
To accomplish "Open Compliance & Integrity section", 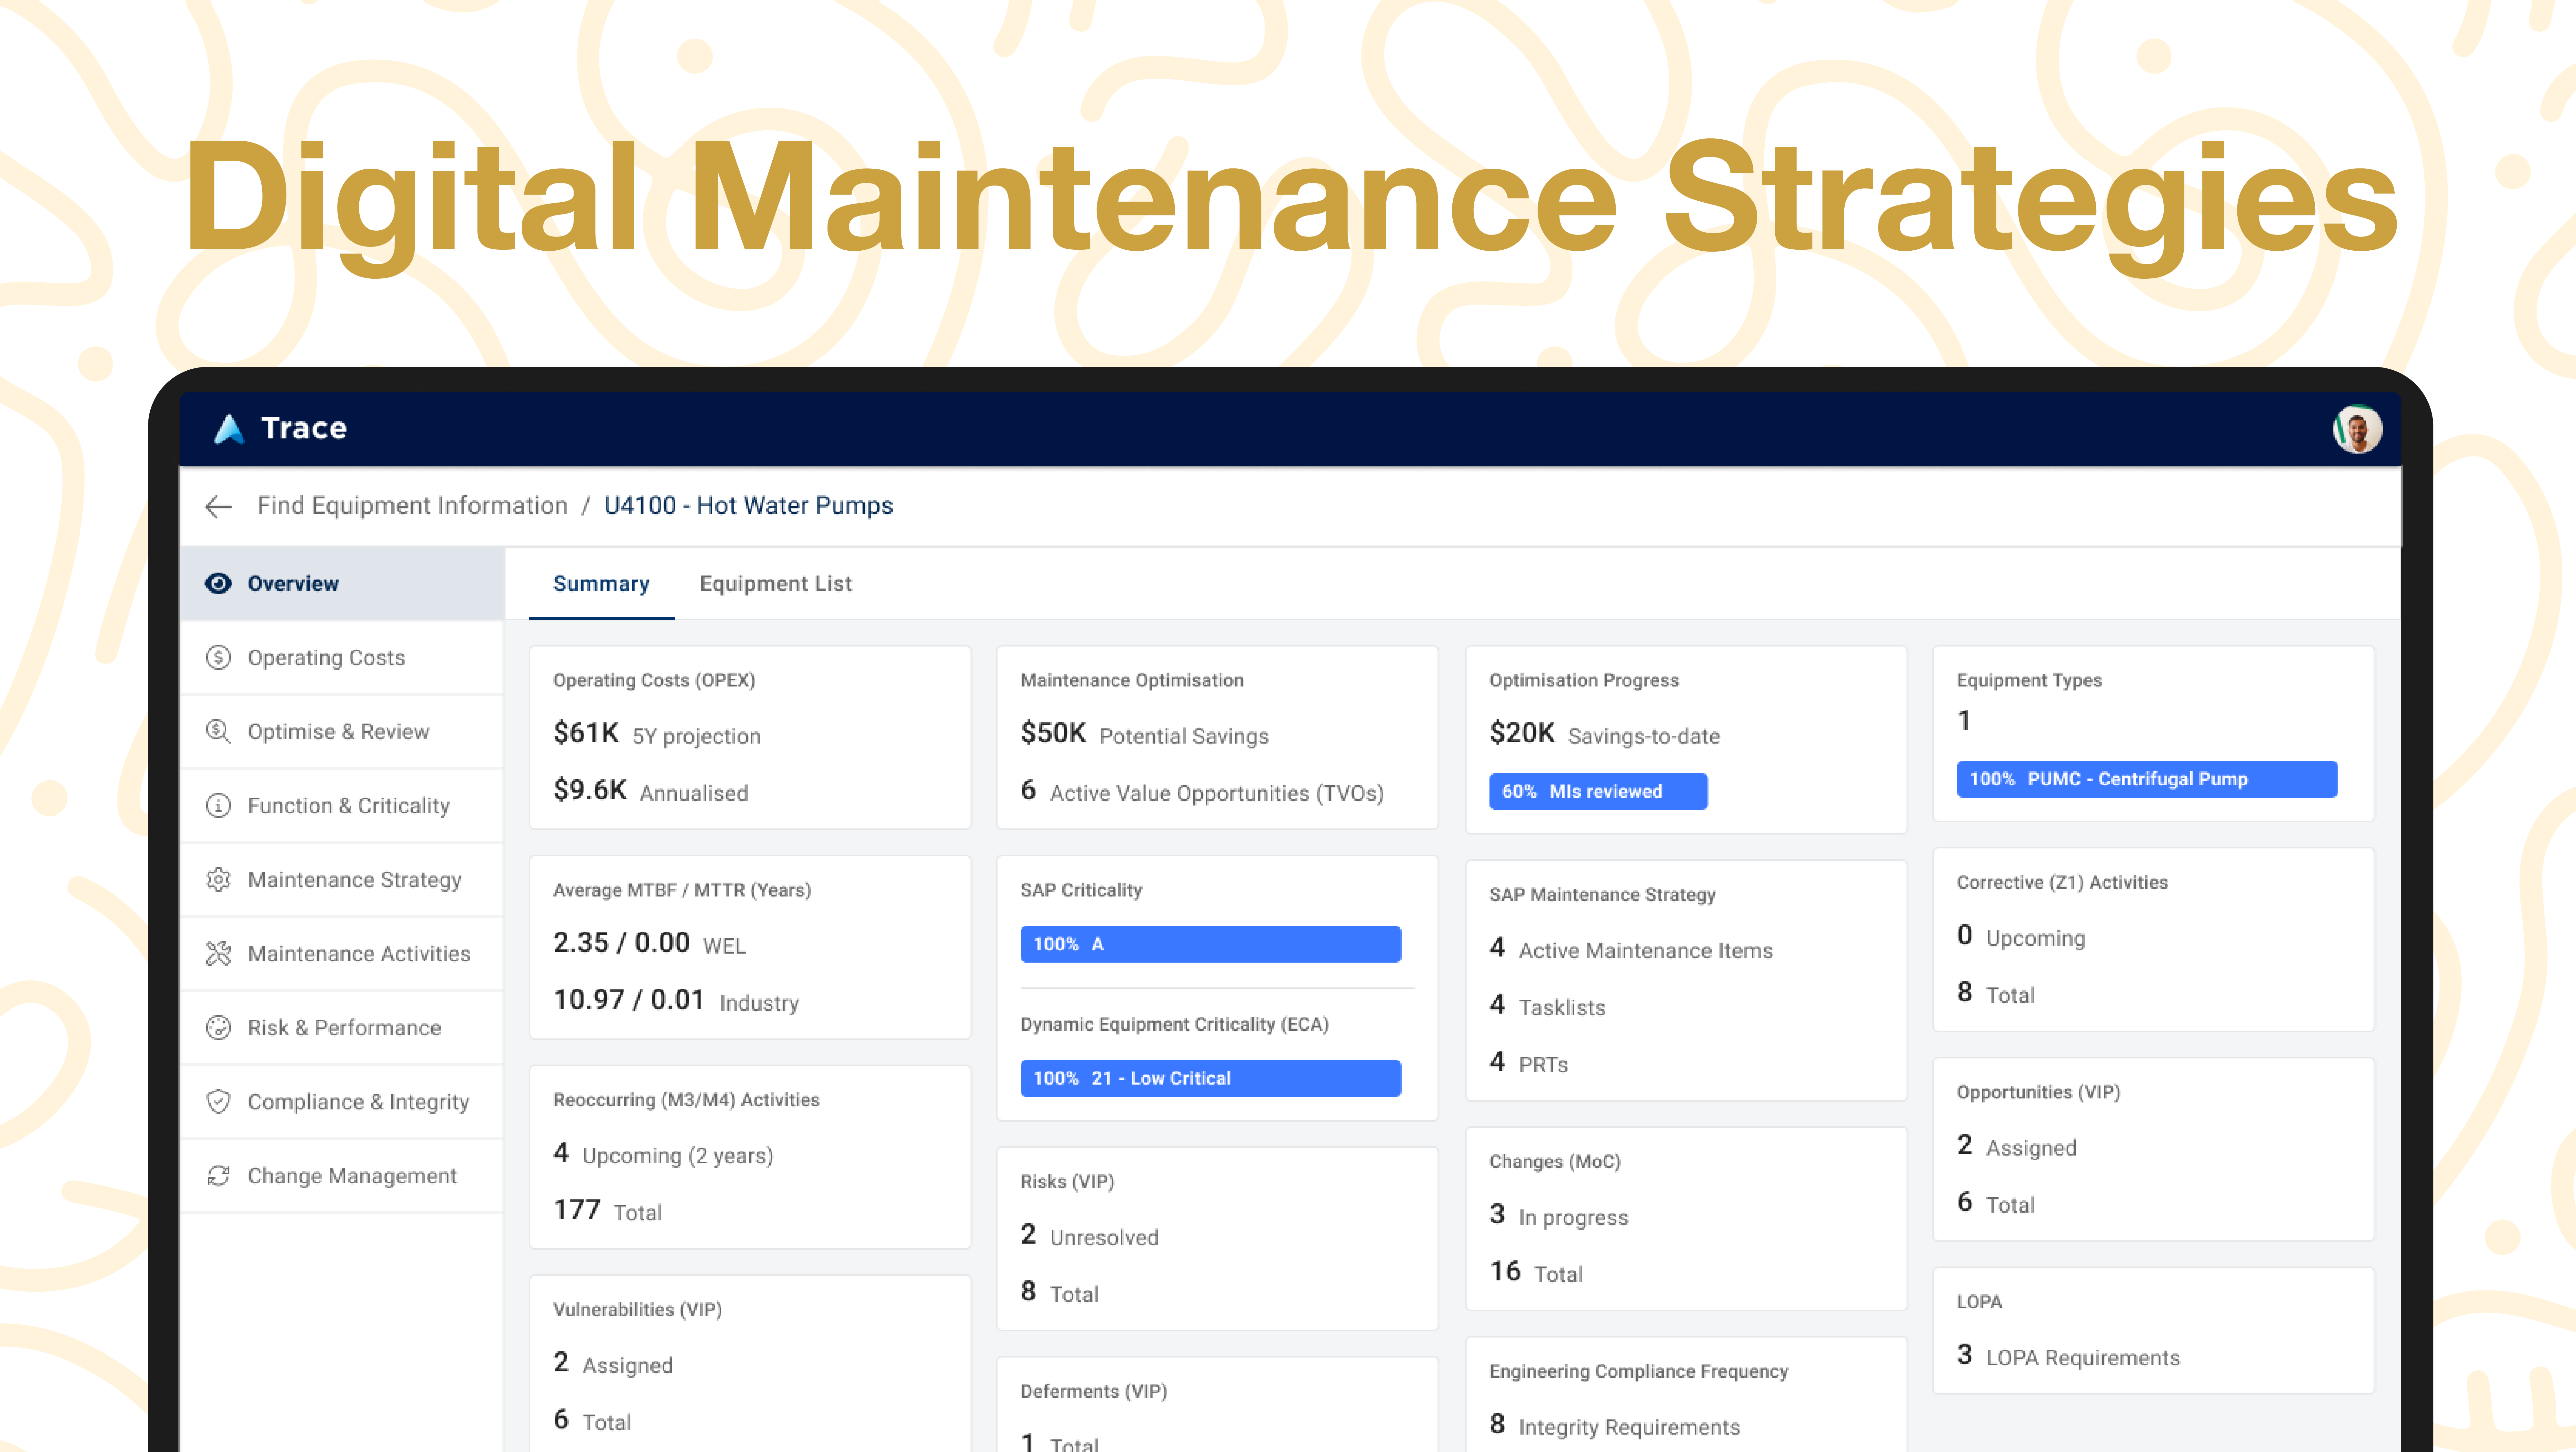I will click(x=342, y=1101).
